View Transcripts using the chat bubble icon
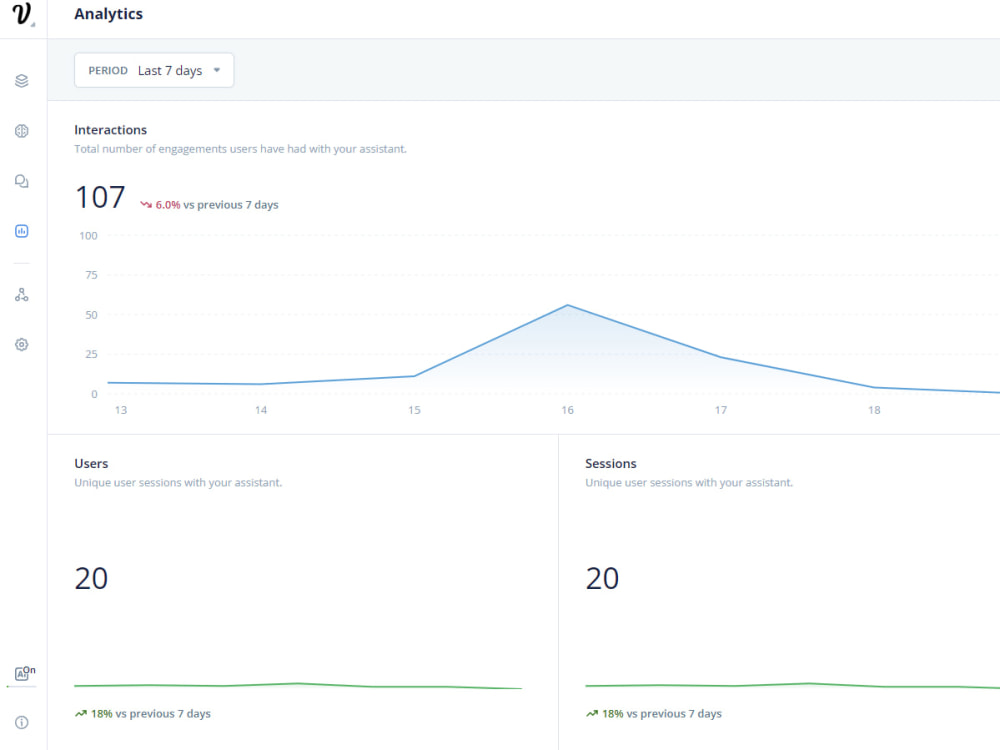Viewport: 1000px width, 750px height. 21,181
